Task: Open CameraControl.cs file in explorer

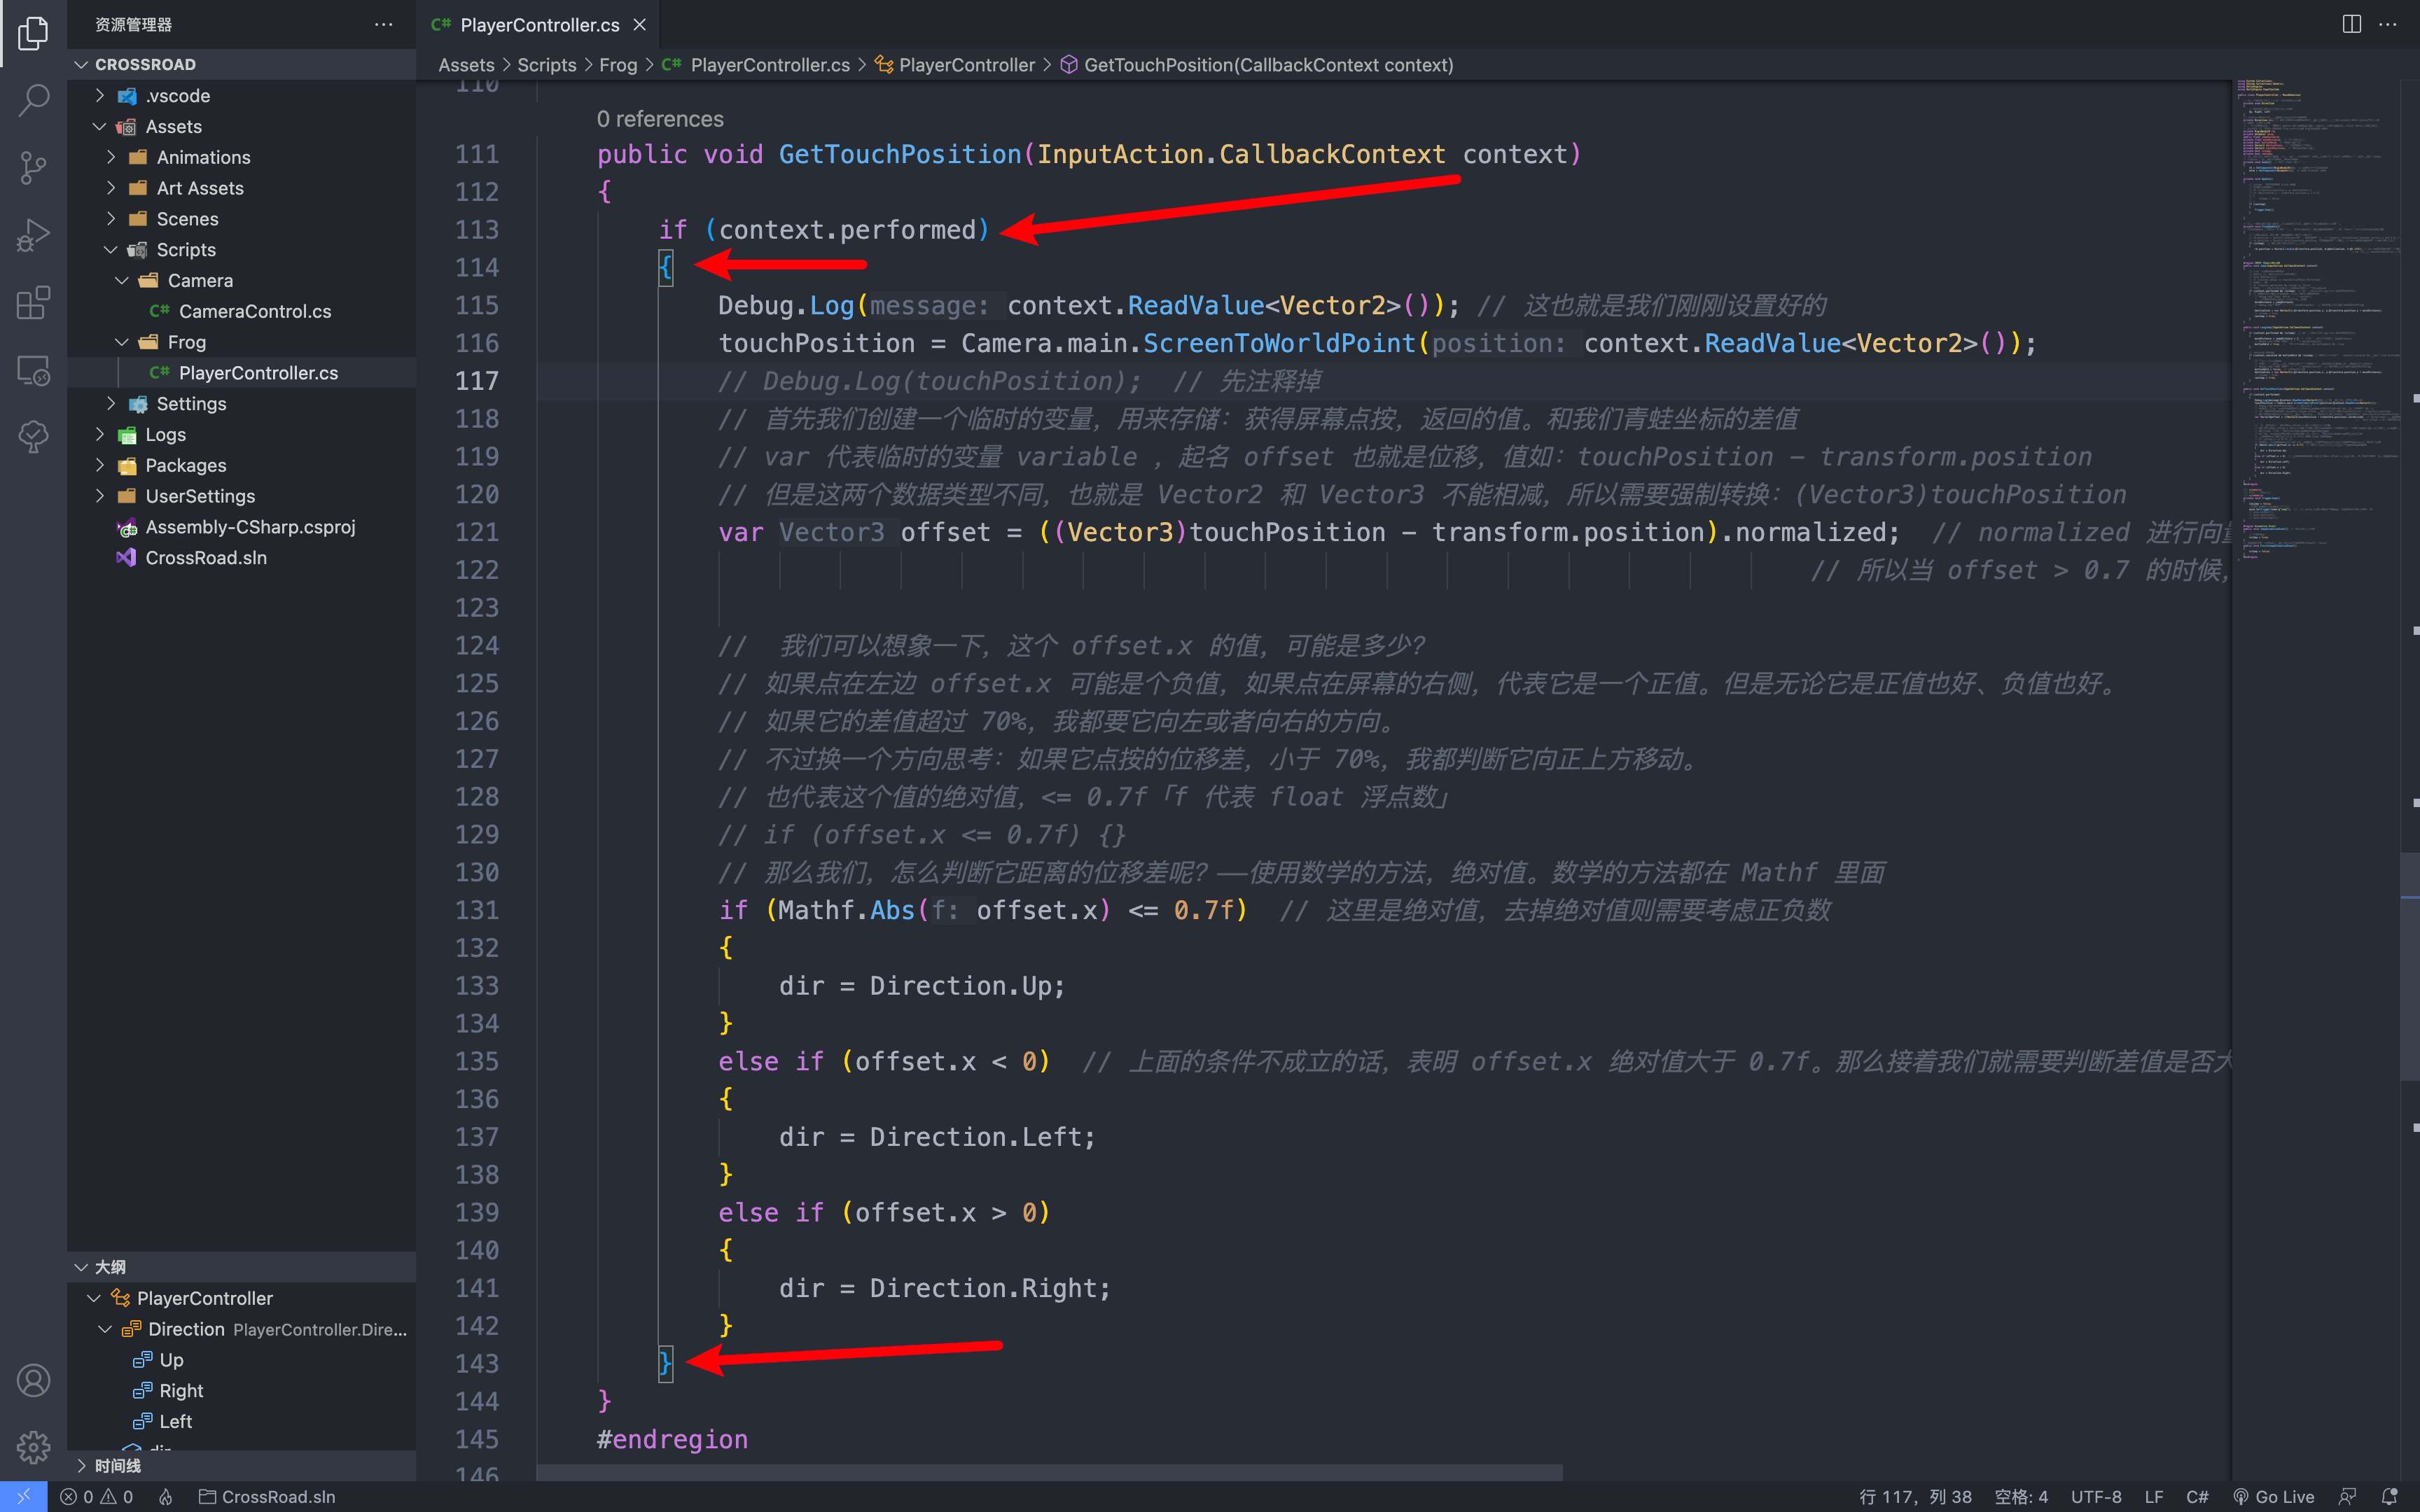Action: coord(241,311)
